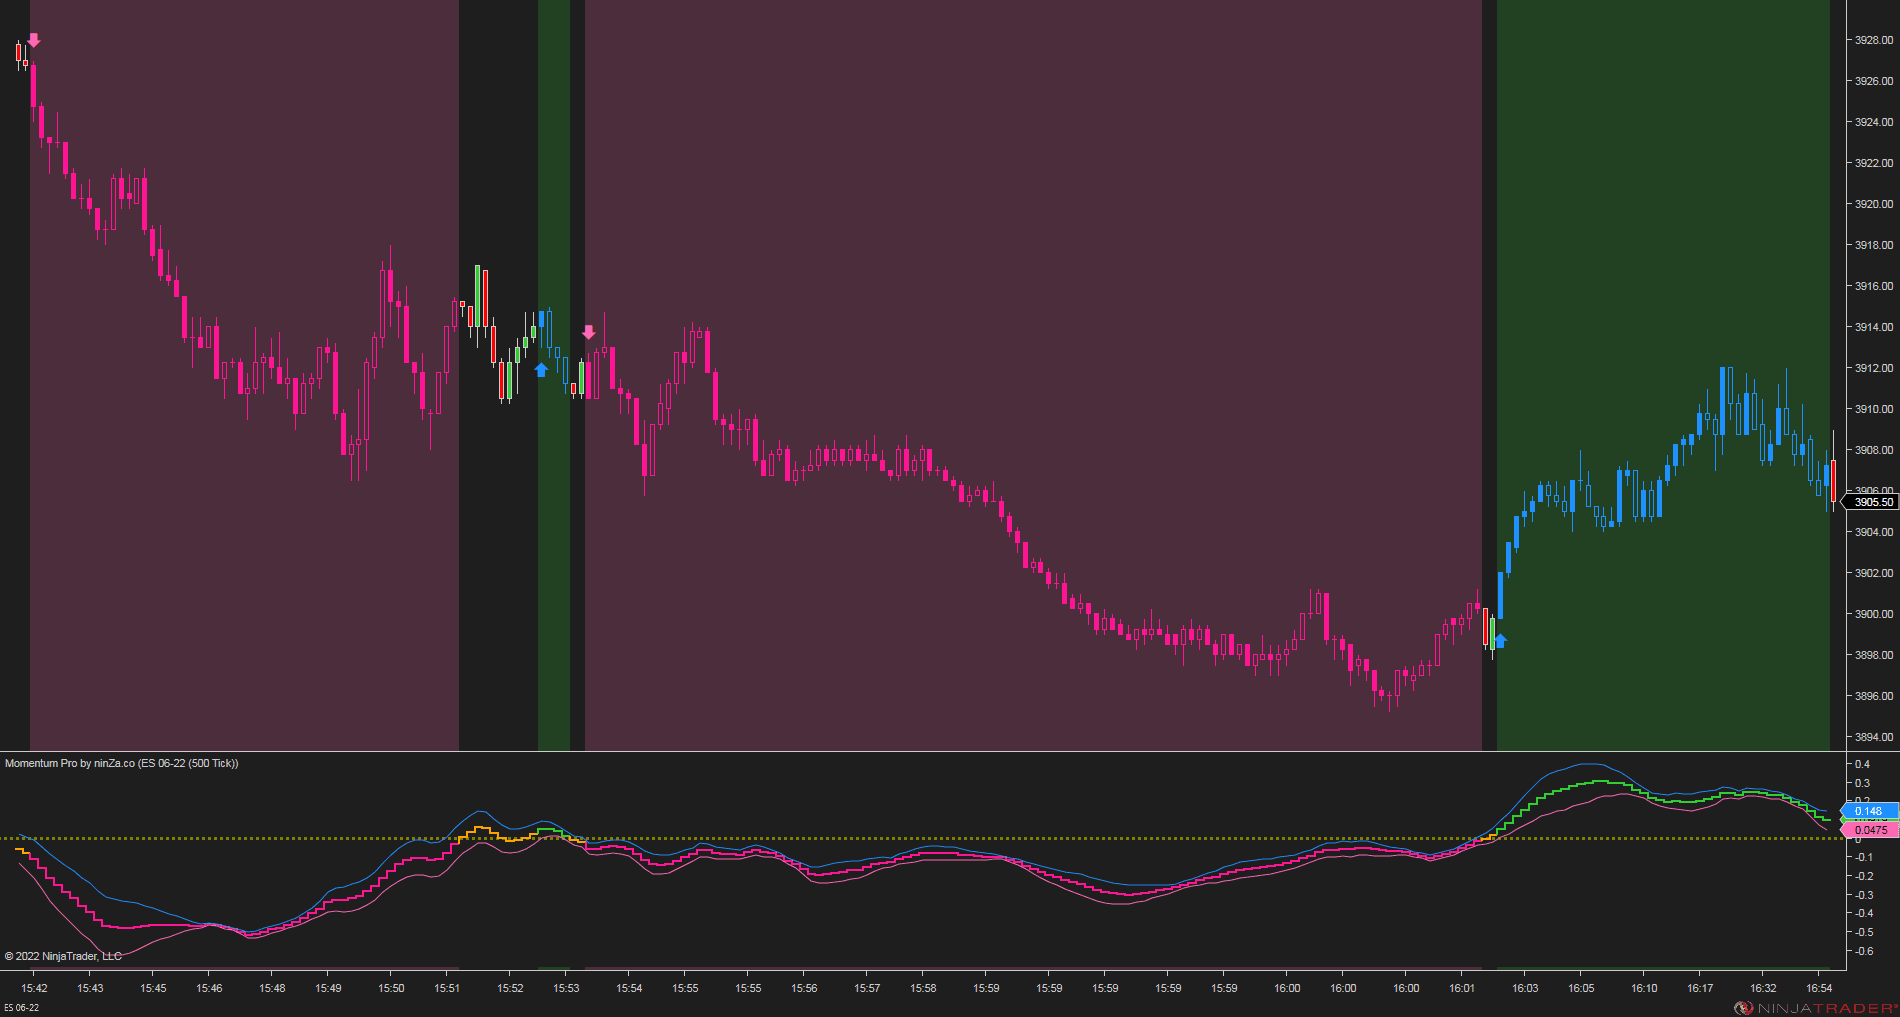Click the 15:54 time axis label
The height and width of the screenshot is (1017, 1900).
629,988
